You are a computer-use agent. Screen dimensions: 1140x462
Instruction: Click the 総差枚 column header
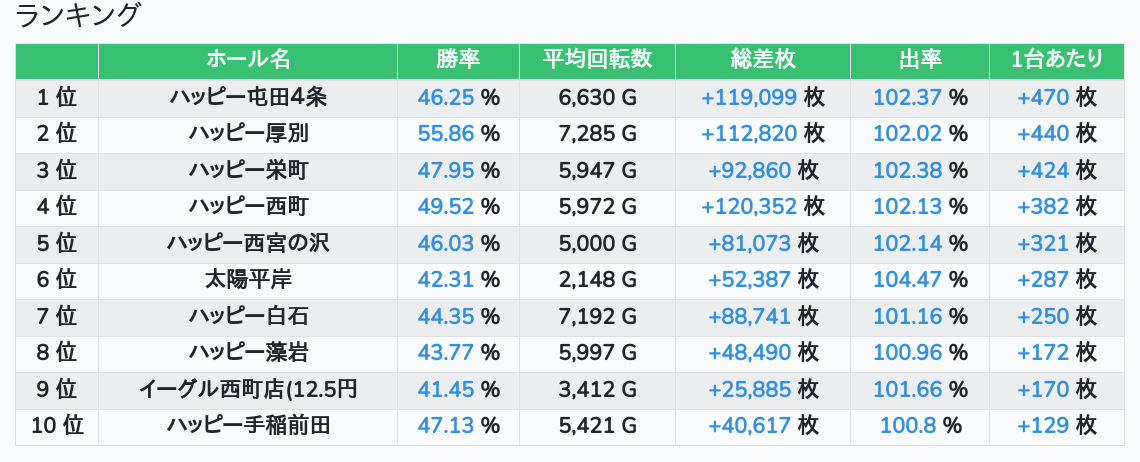click(763, 60)
